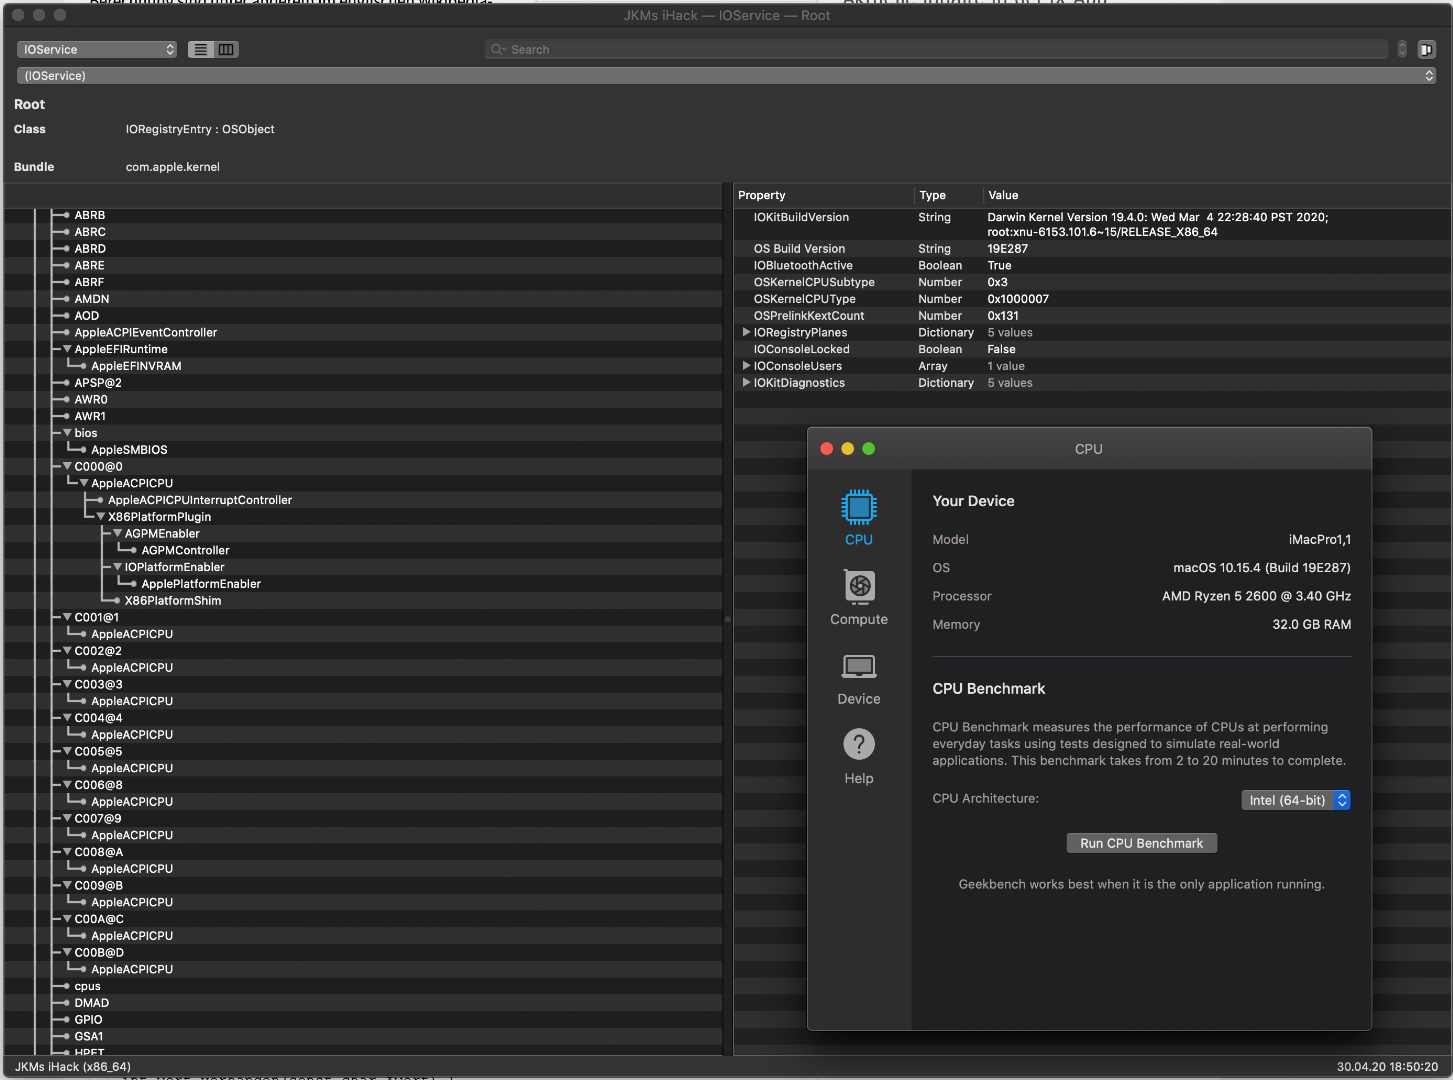
Task: Expand the IOKitDiagnostics dictionary
Action: click(x=746, y=382)
